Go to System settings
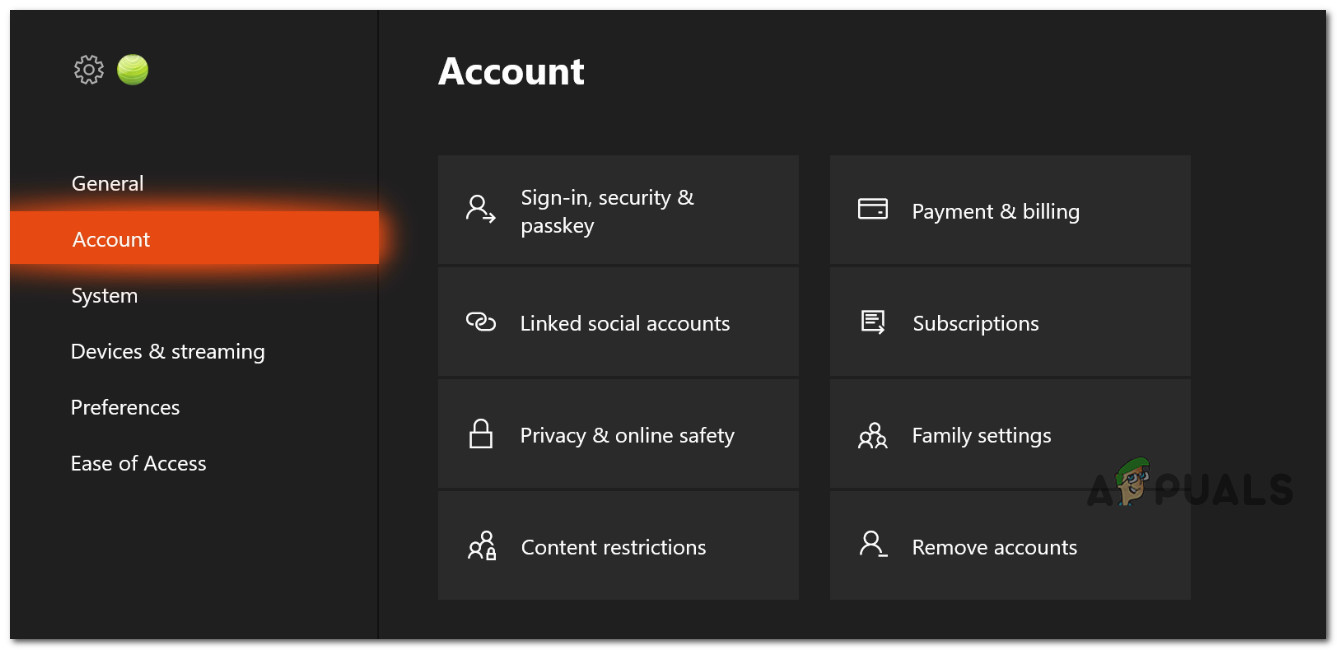1337x650 pixels. click(105, 296)
